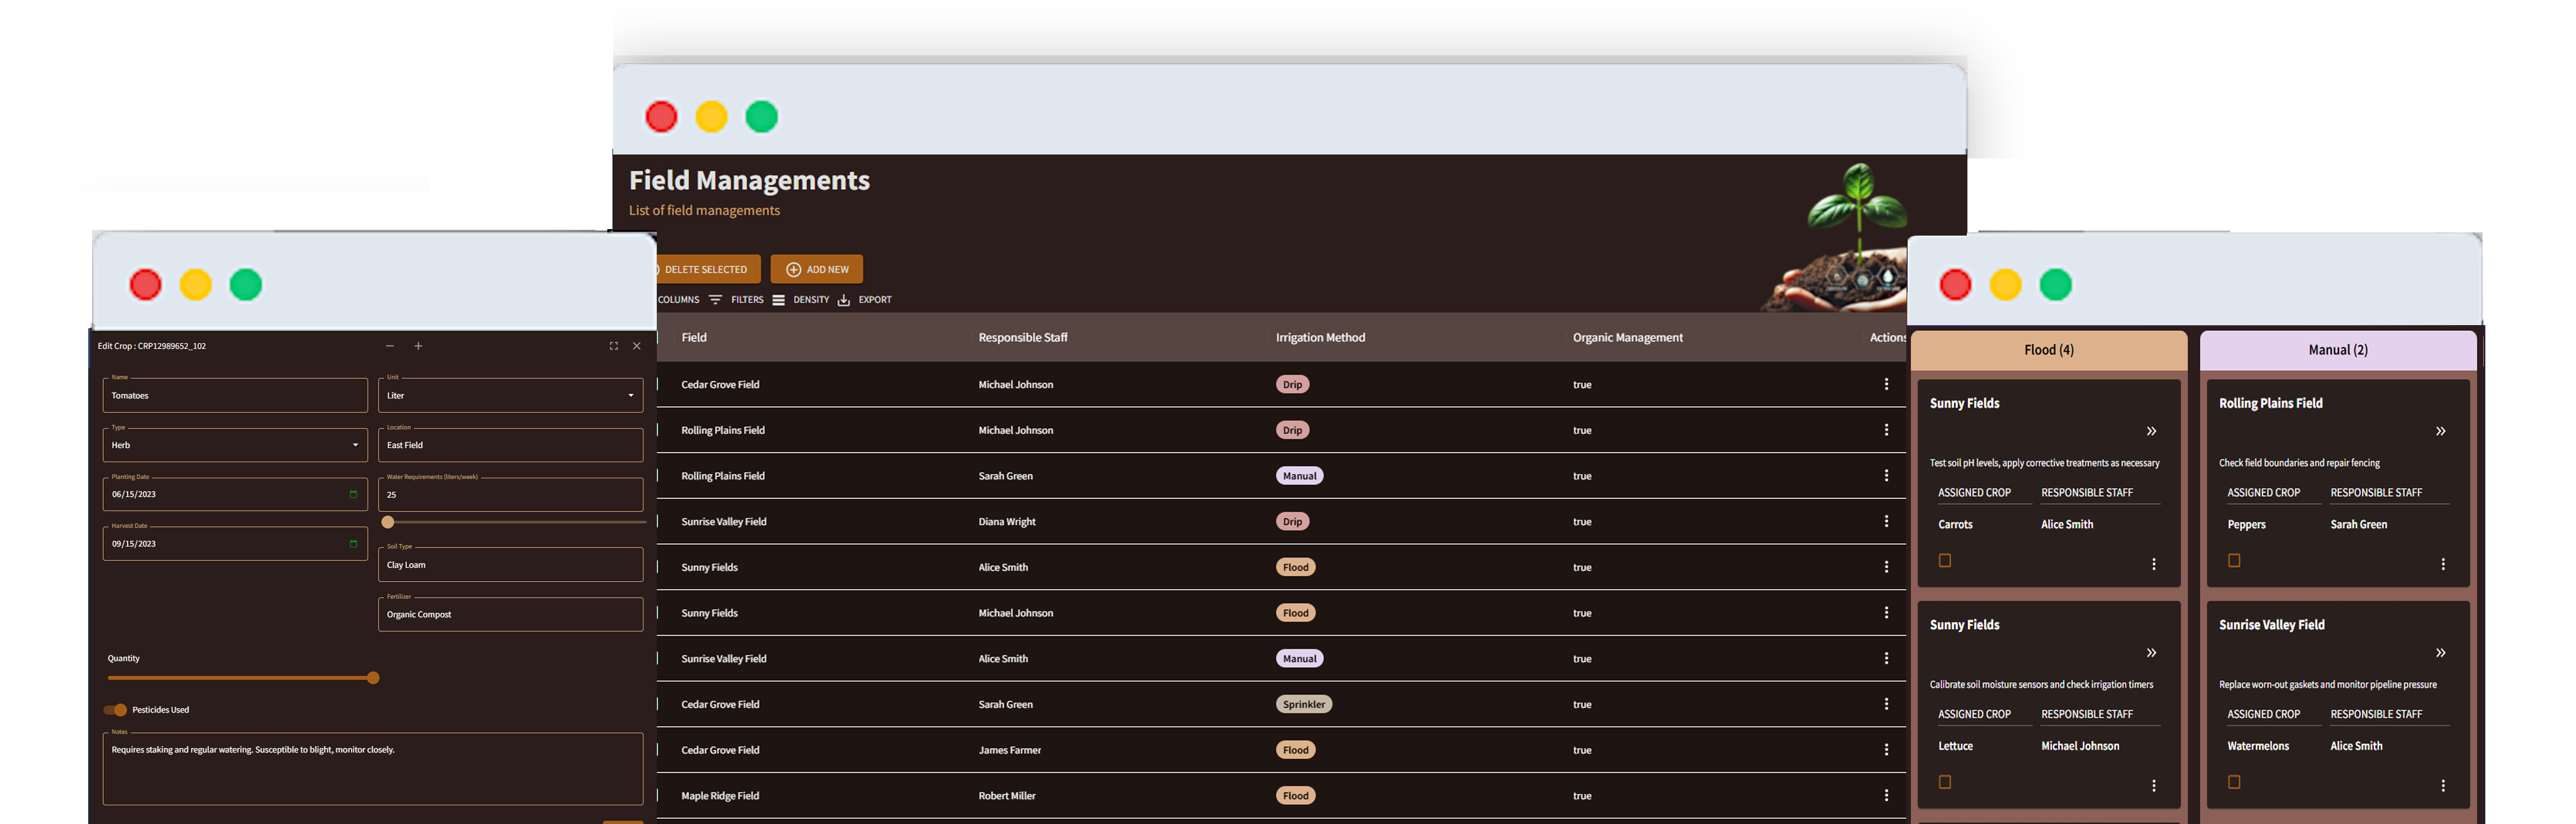Viewport: 2576px width, 824px height.
Task: Open three-dot menu on Rolling Plains Field card
Action: click(x=2442, y=564)
